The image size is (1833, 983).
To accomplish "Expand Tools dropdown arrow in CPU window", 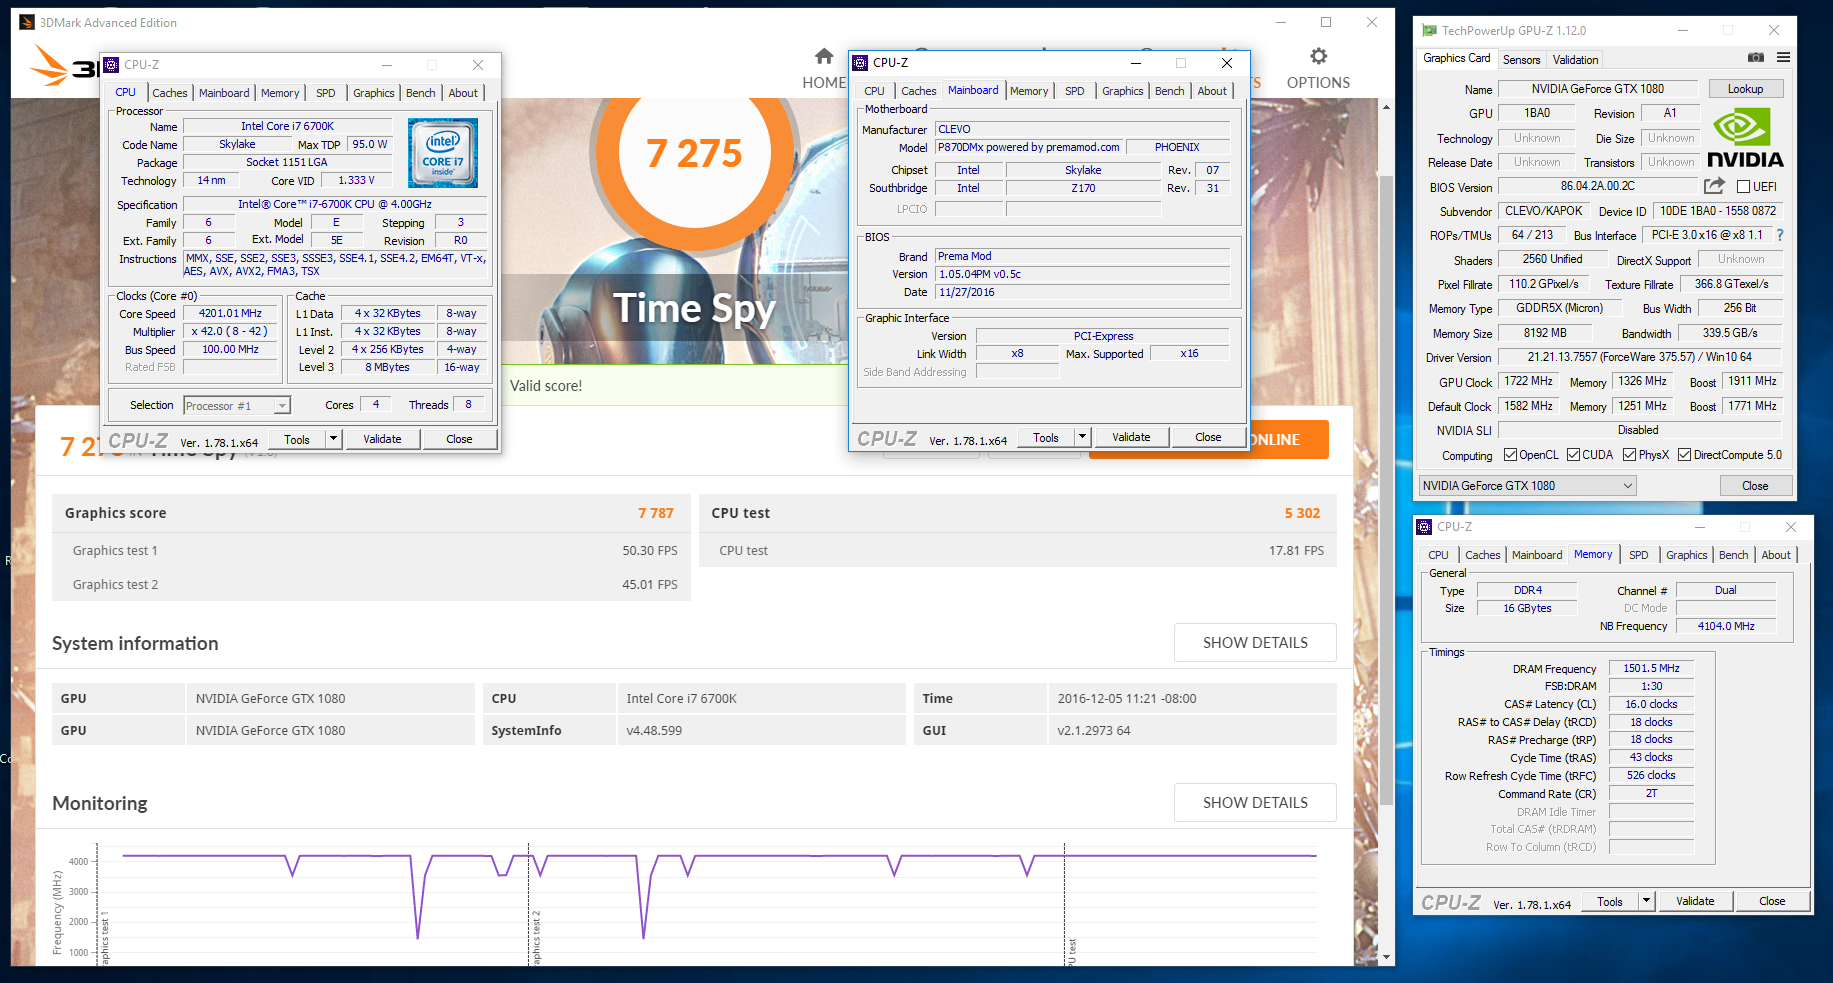I will (333, 439).
